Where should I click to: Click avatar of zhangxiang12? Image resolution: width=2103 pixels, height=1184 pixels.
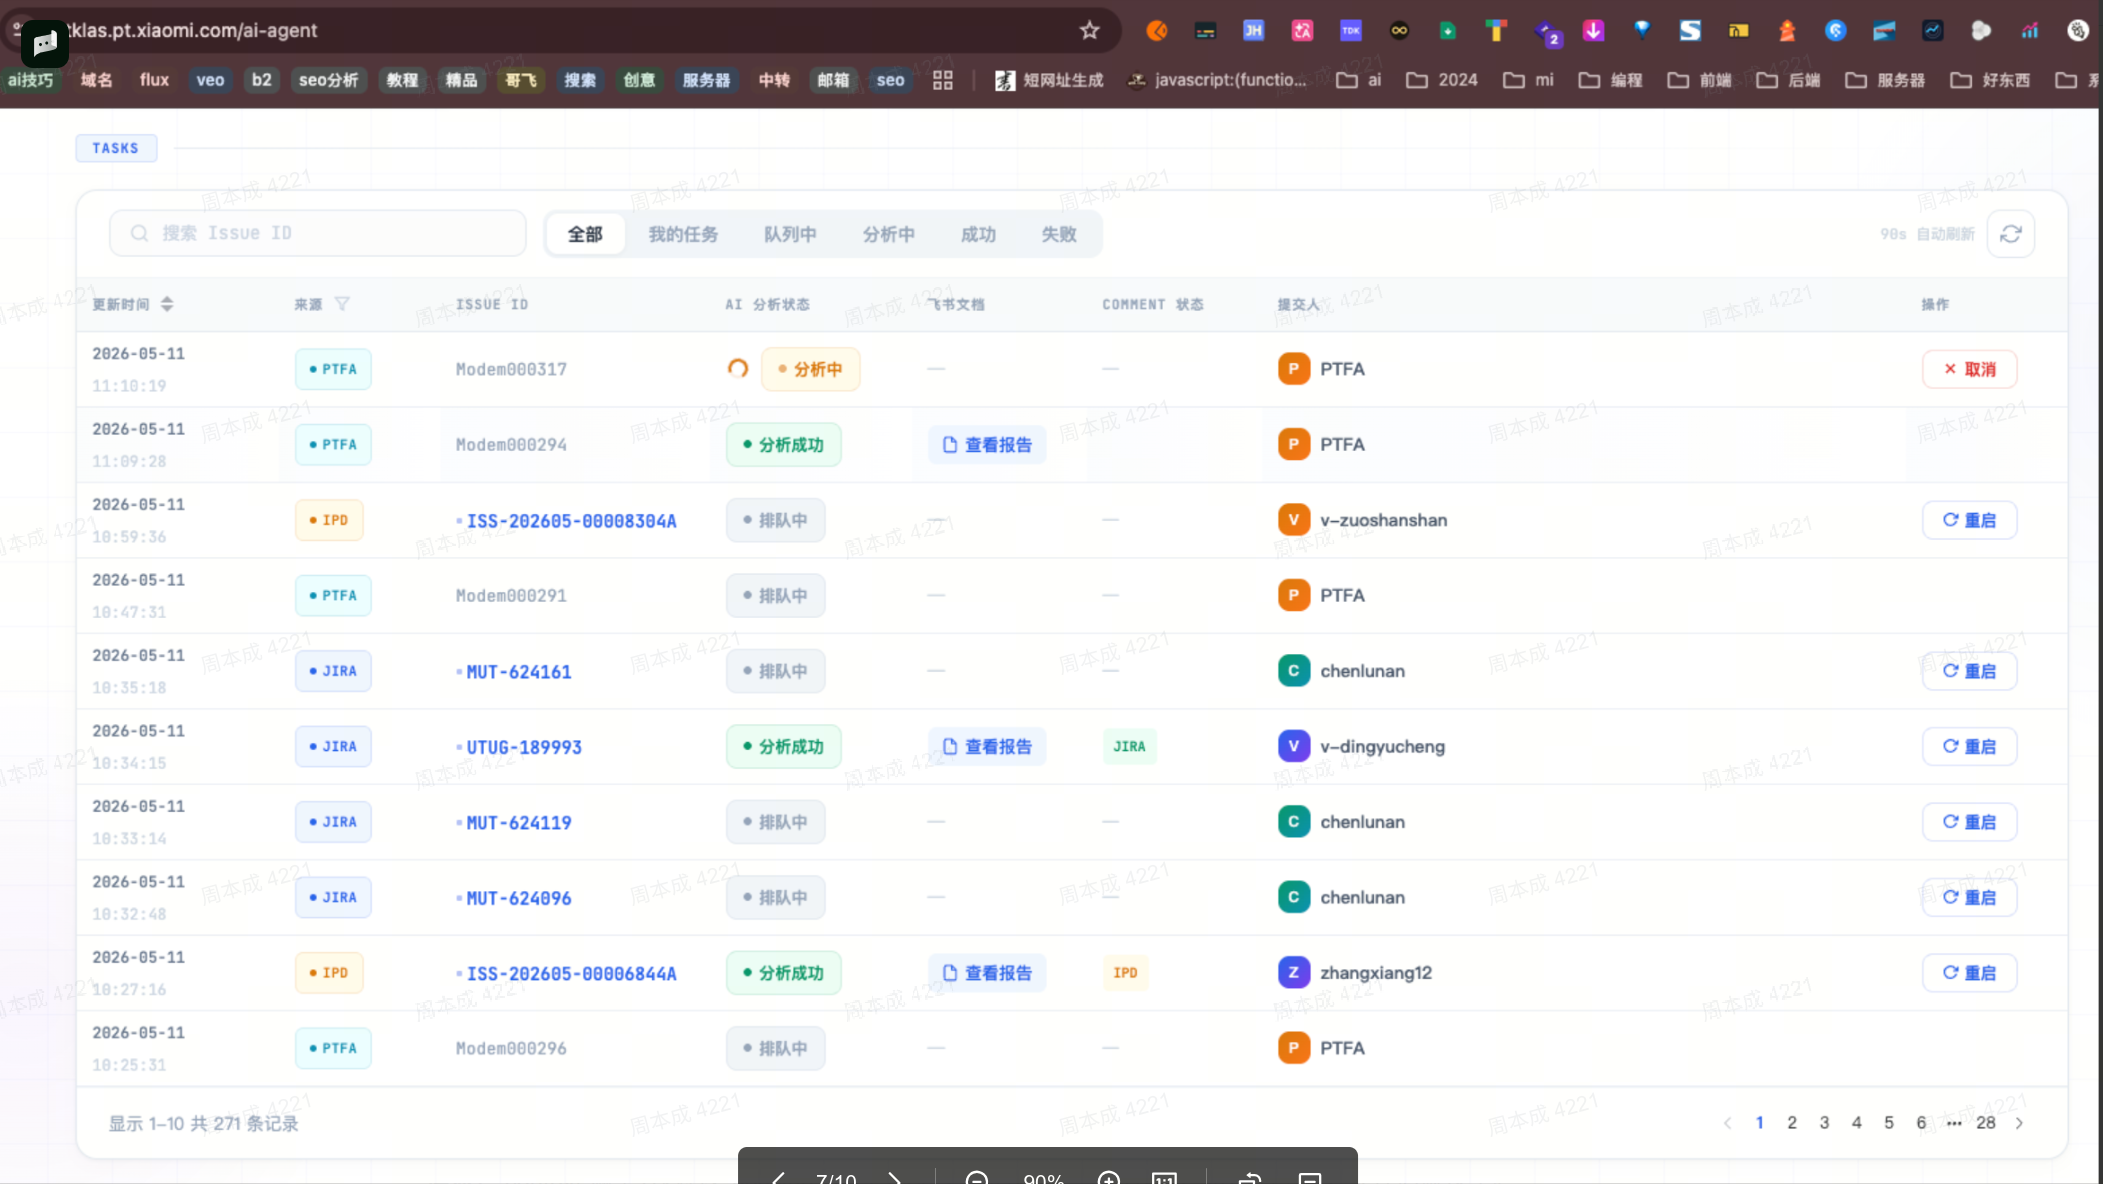pyautogui.click(x=1293, y=973)
